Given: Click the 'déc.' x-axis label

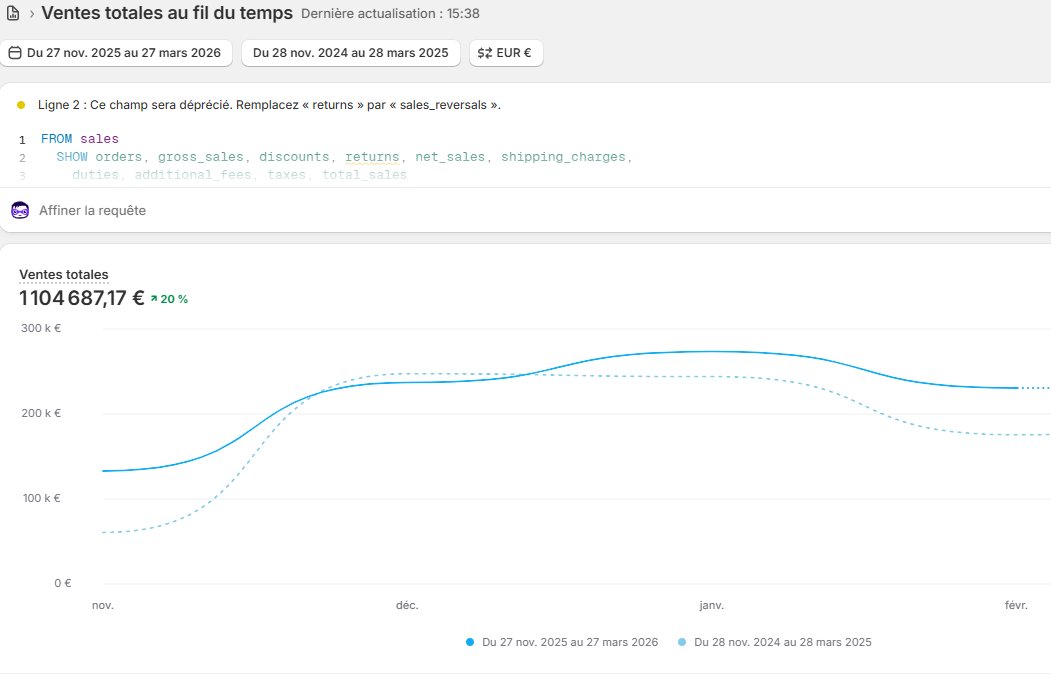Looking at the screenshot, I should [407, 605].
